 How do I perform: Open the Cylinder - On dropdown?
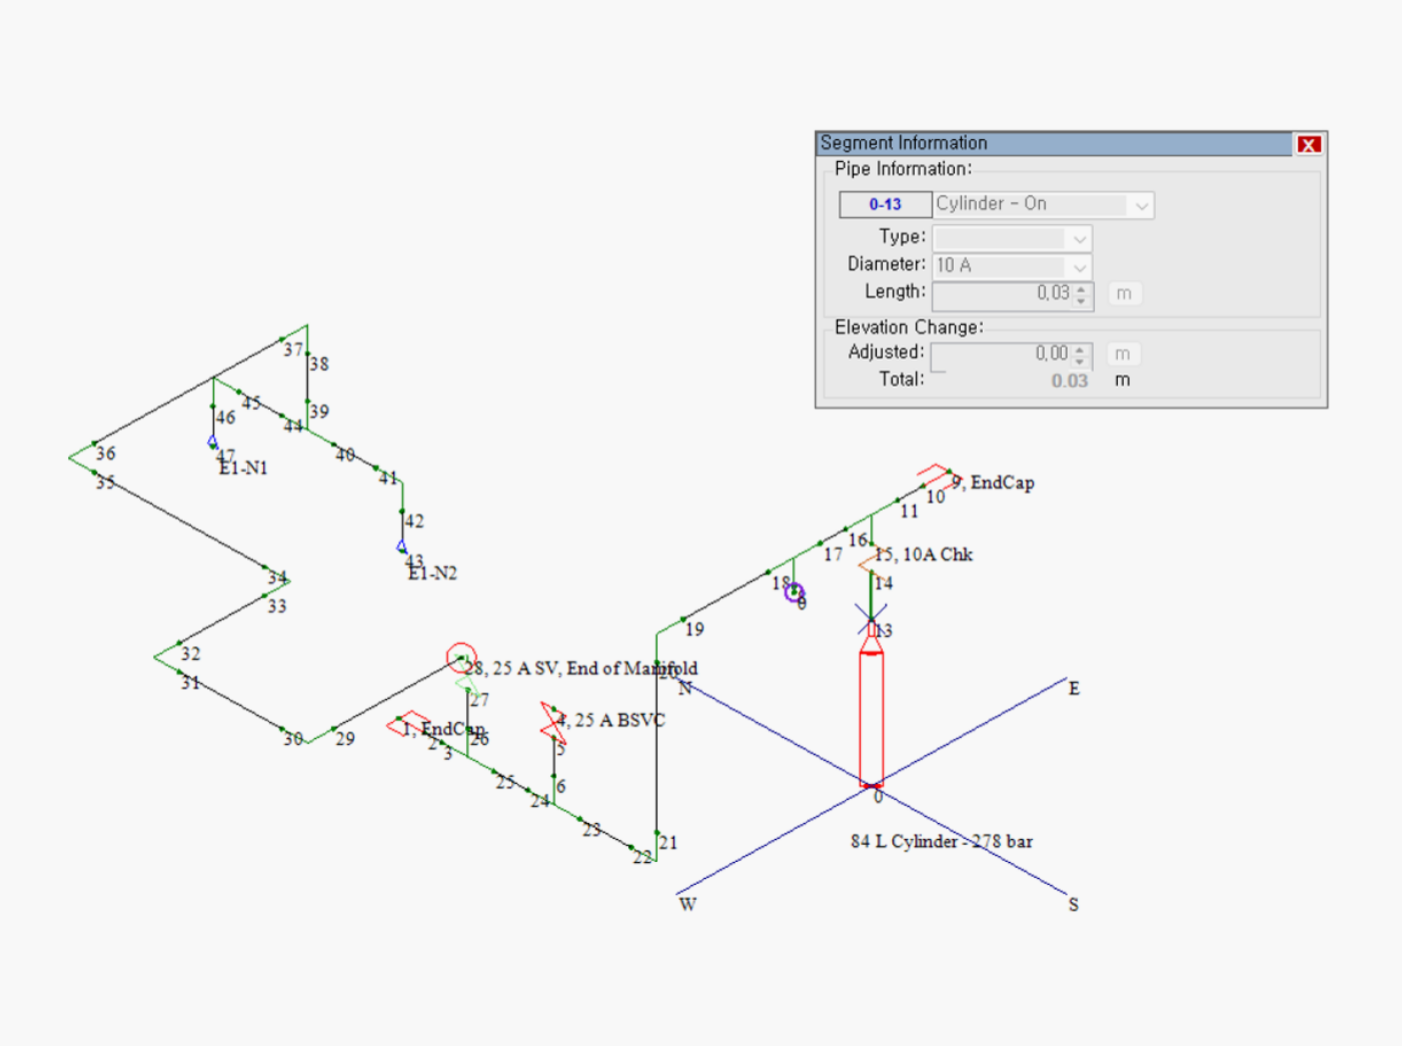(1141, 205)
